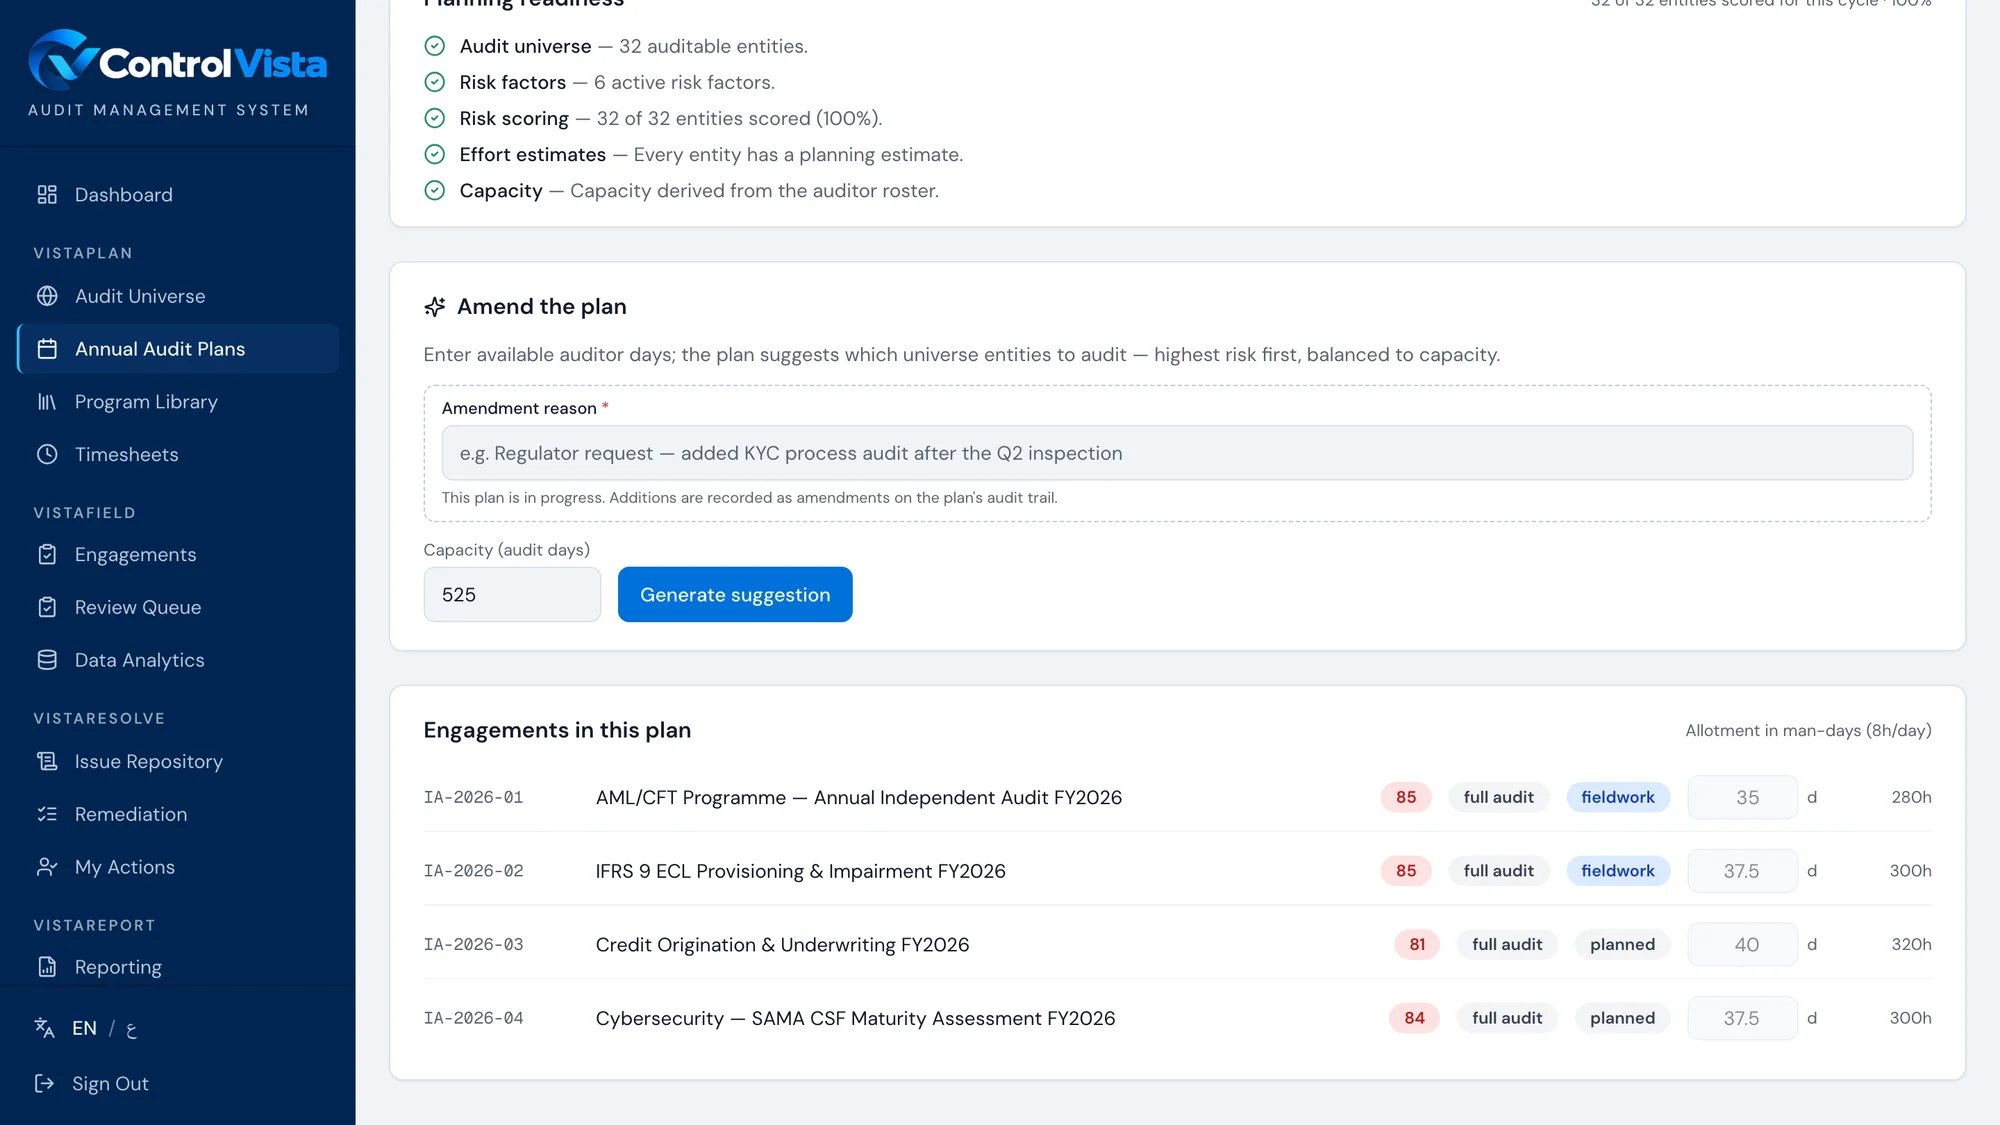Select the Remediation checklist icon
Viewport: 2000px width, 1125px height.
point(47,814)
